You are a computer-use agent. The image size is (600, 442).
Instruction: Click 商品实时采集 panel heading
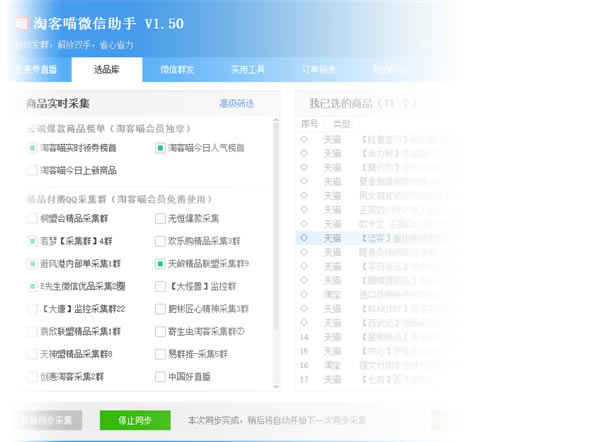(58, 103)
